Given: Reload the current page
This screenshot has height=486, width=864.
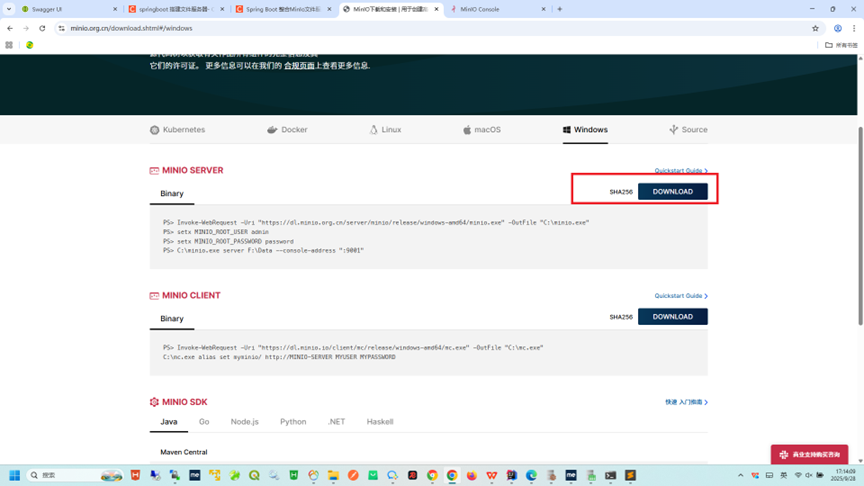Looking at the screenshot, I should (42, 28).
